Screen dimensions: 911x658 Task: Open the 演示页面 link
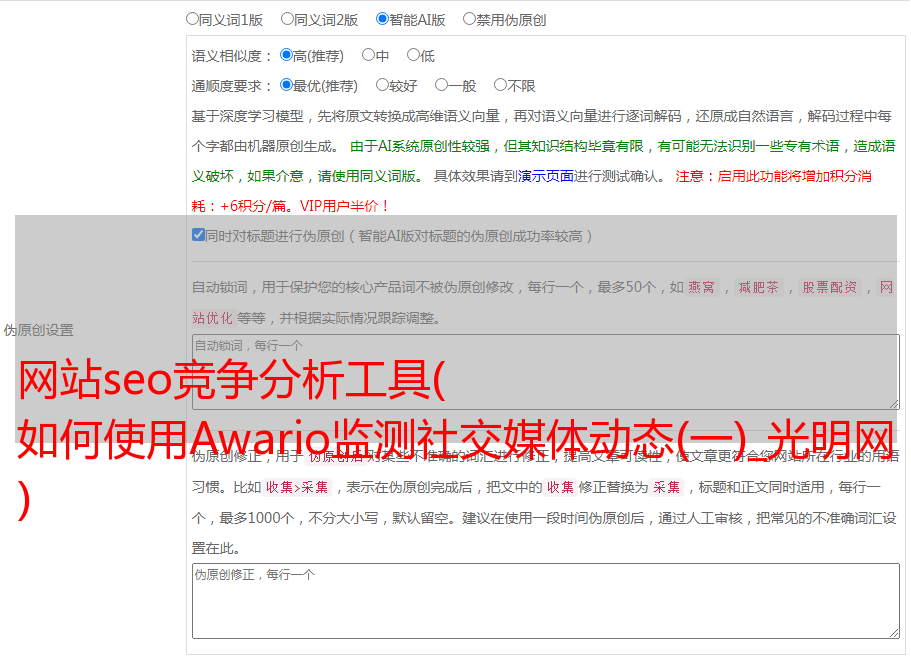coord(546,176)
